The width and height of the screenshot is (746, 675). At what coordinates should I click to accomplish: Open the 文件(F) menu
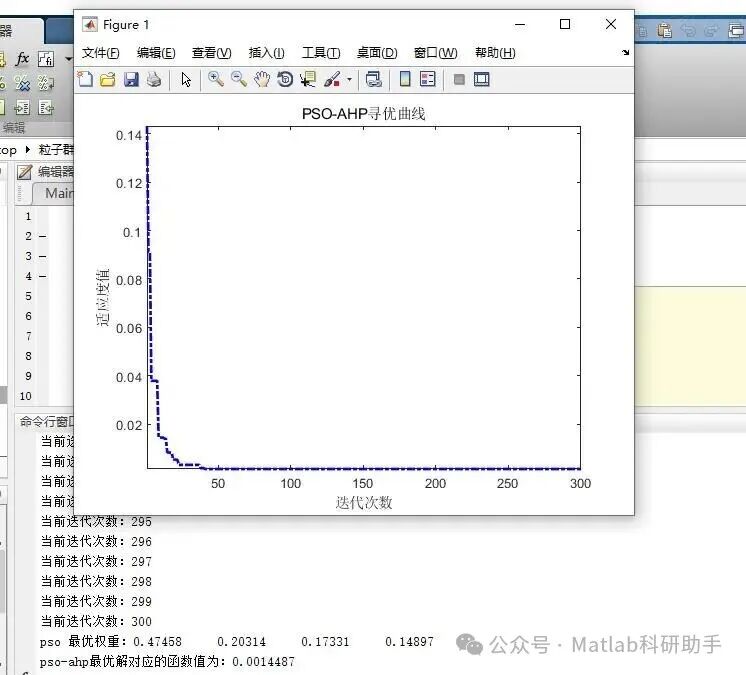100,53
